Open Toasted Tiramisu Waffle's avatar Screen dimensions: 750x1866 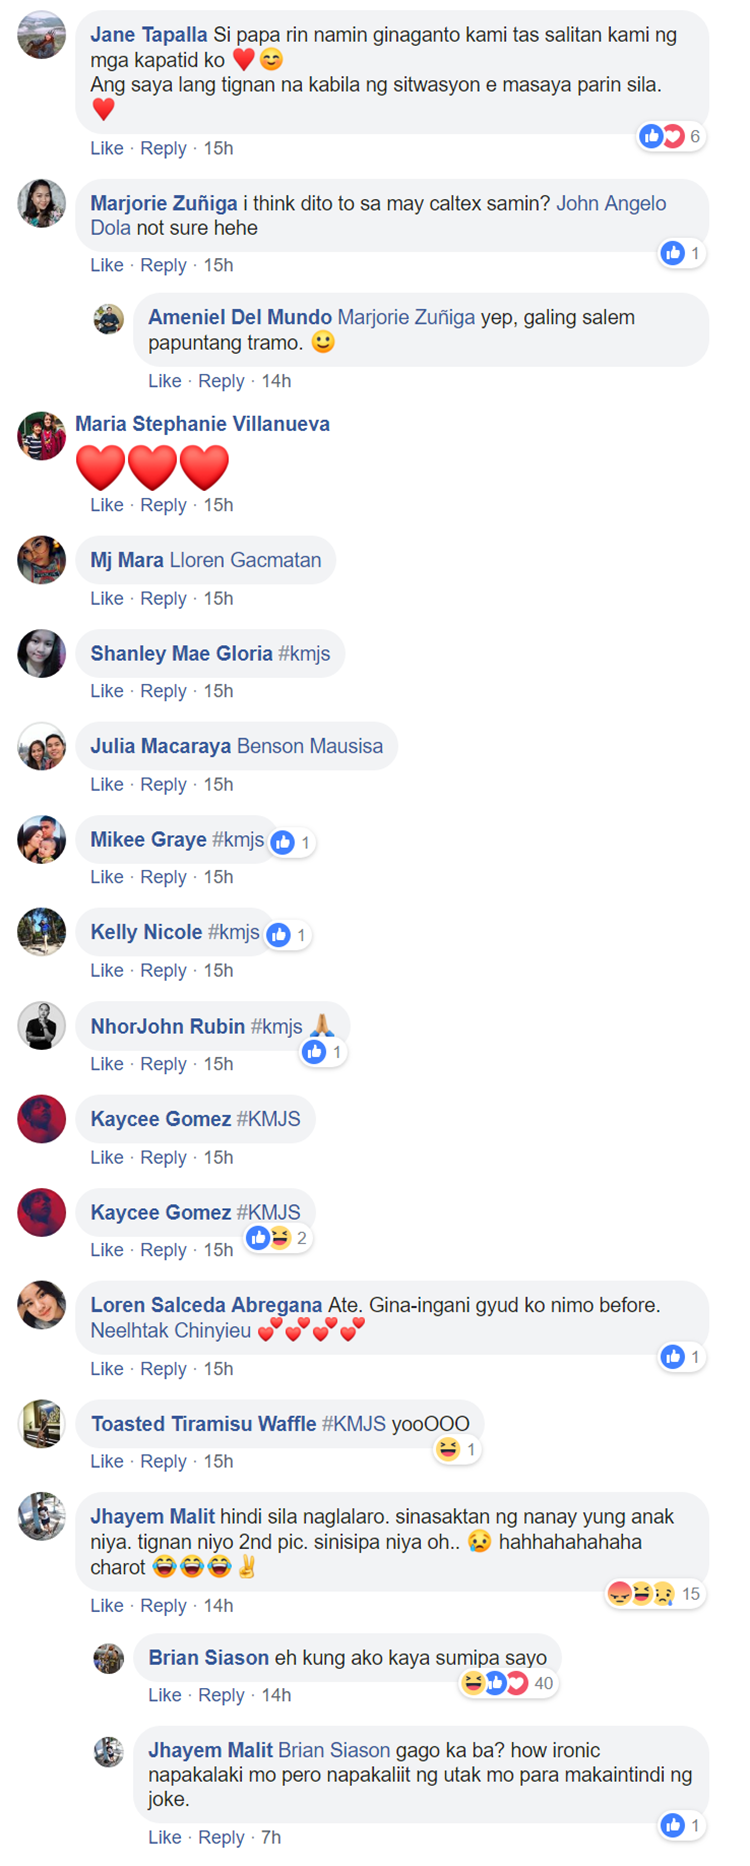coord(42,1424)
